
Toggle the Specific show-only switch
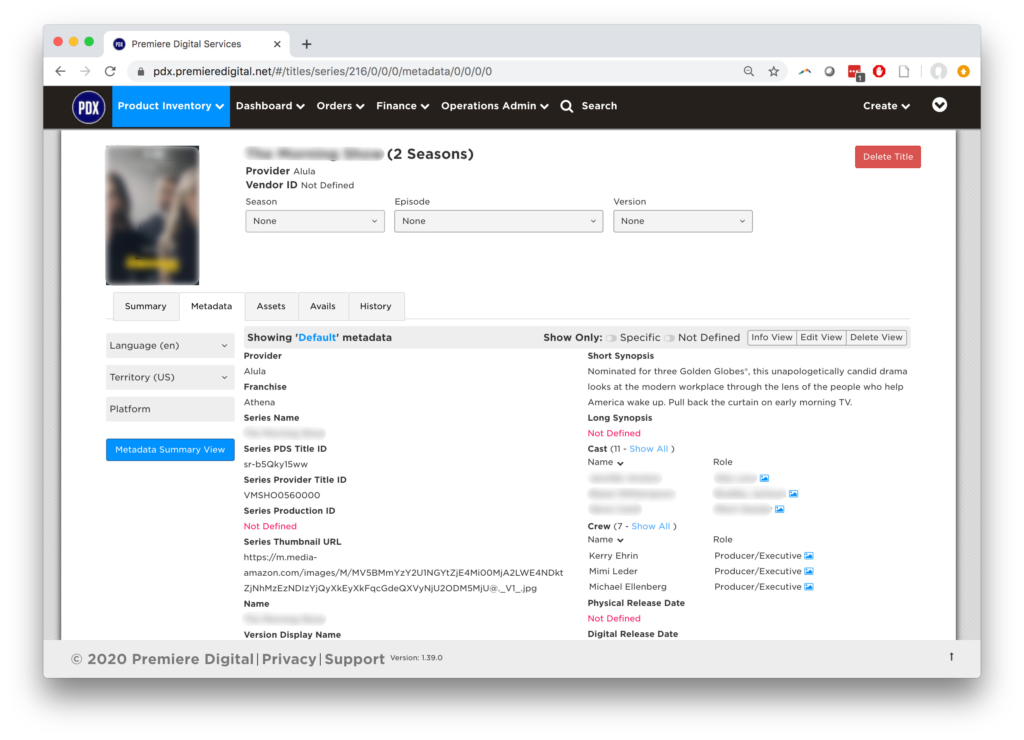[x=610, y=338]
